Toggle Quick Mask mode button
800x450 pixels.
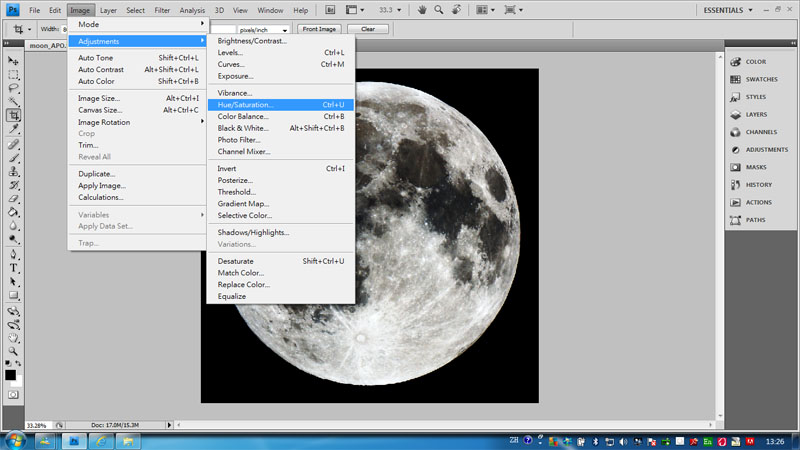[14, 395]
